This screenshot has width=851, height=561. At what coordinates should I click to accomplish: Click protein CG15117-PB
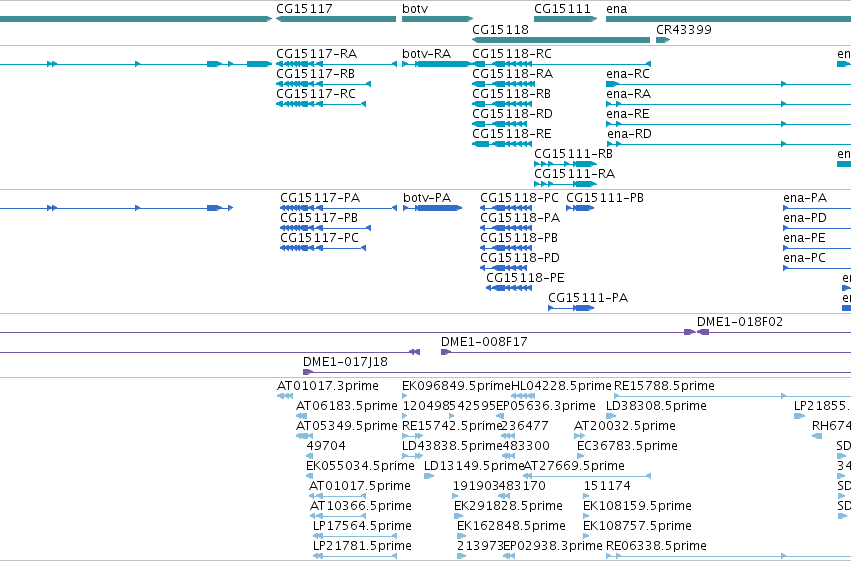[326, 228]
